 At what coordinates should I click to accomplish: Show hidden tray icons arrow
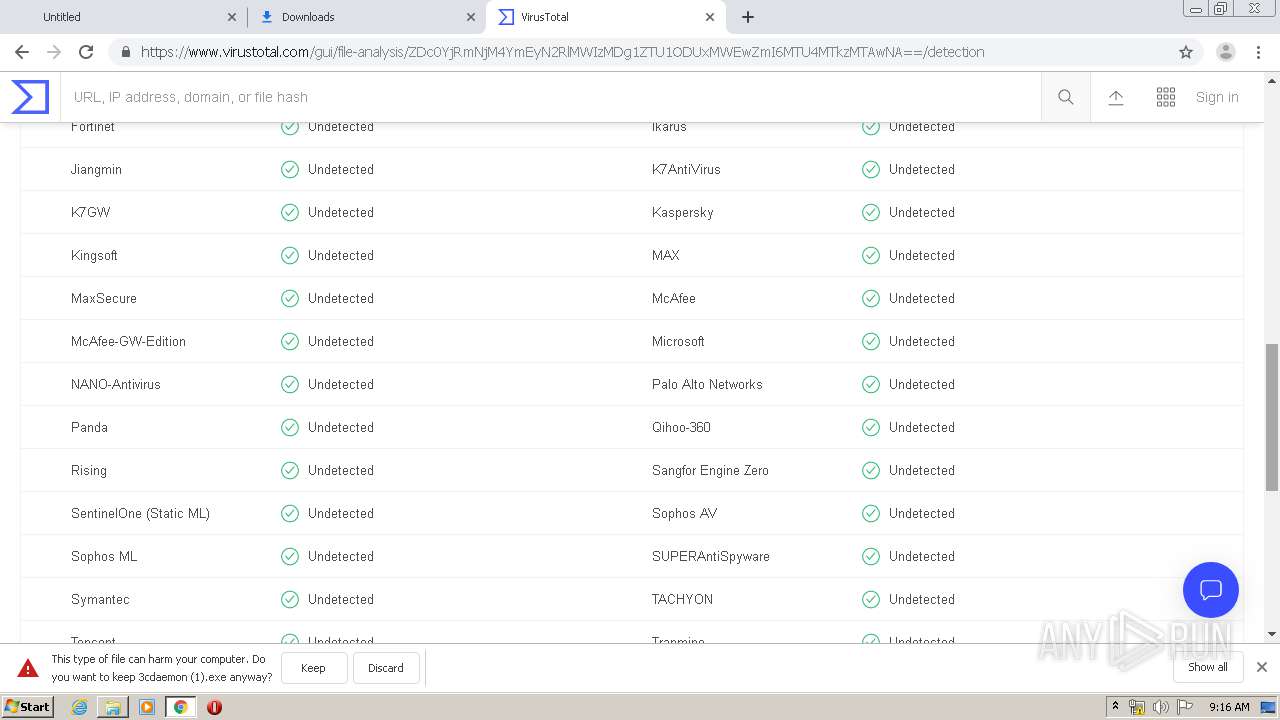(x=1116, y=707)
